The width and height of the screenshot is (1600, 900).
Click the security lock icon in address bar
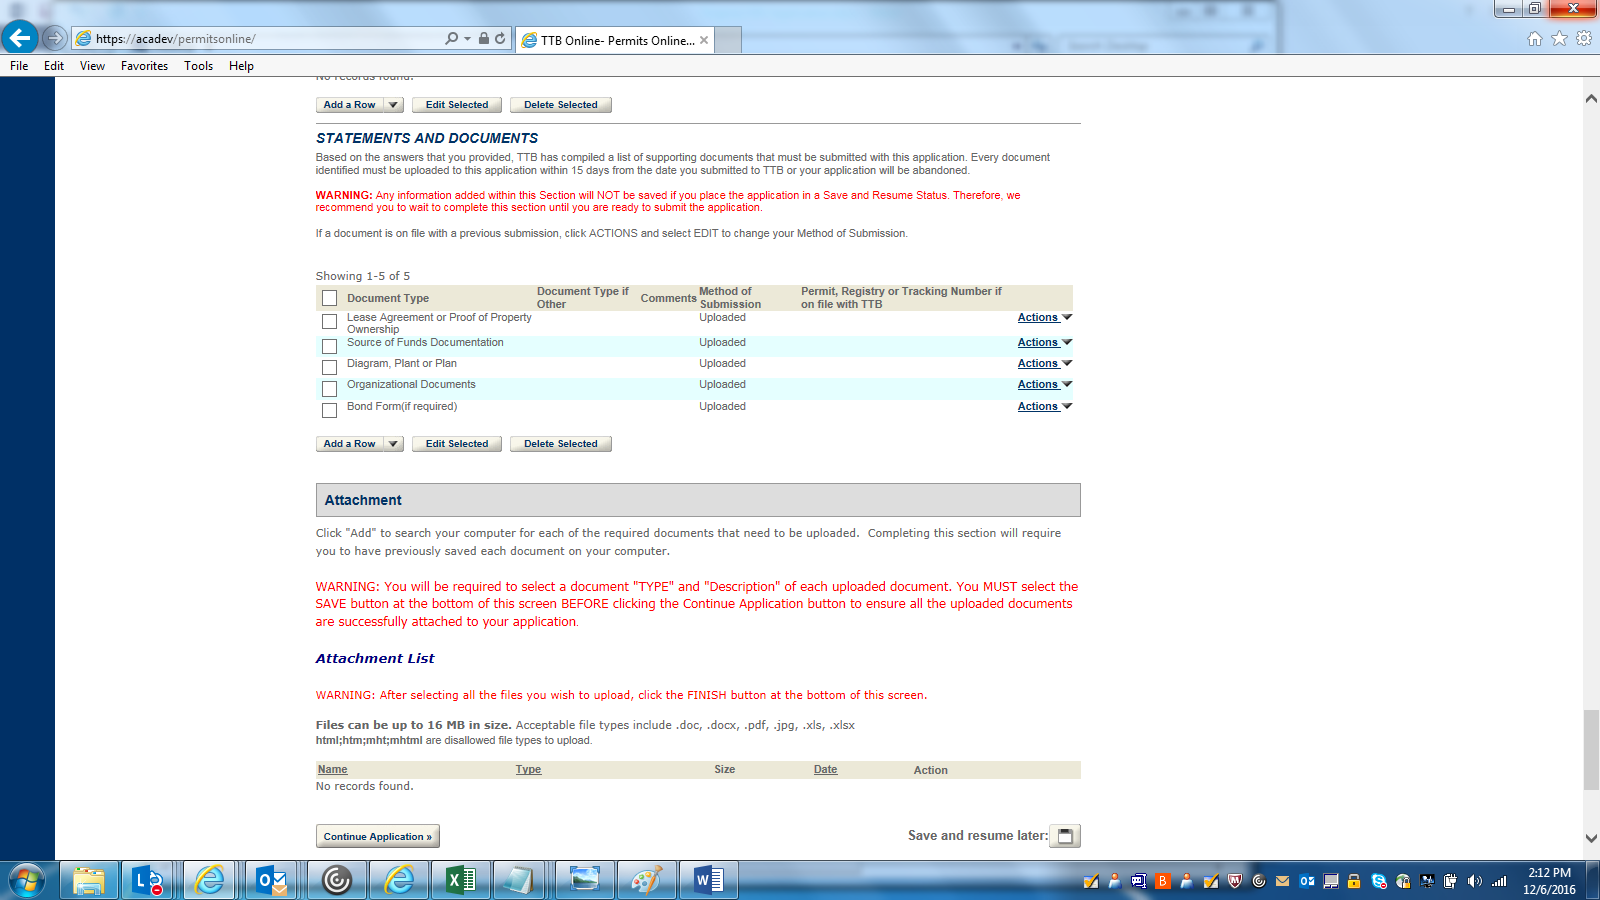[x=484, y=38]
